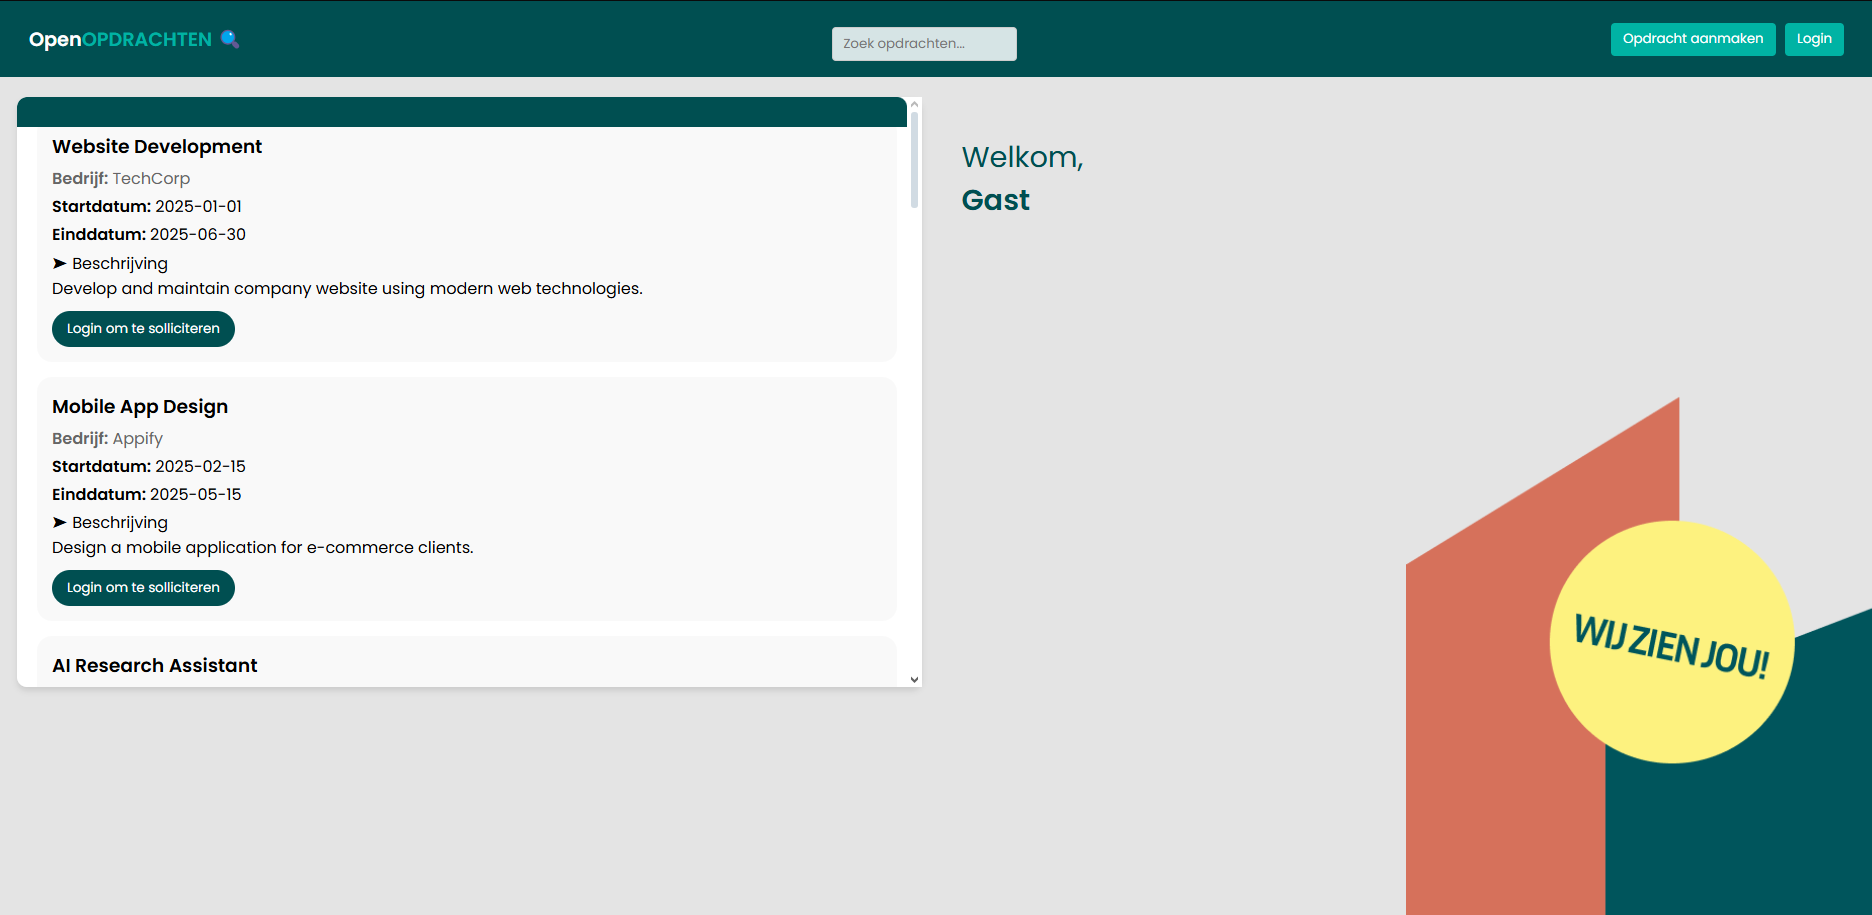Focus the 'Zoek opdrachten...' search field
Viewport: 1872px width, 915px height.
click(923, 44)
